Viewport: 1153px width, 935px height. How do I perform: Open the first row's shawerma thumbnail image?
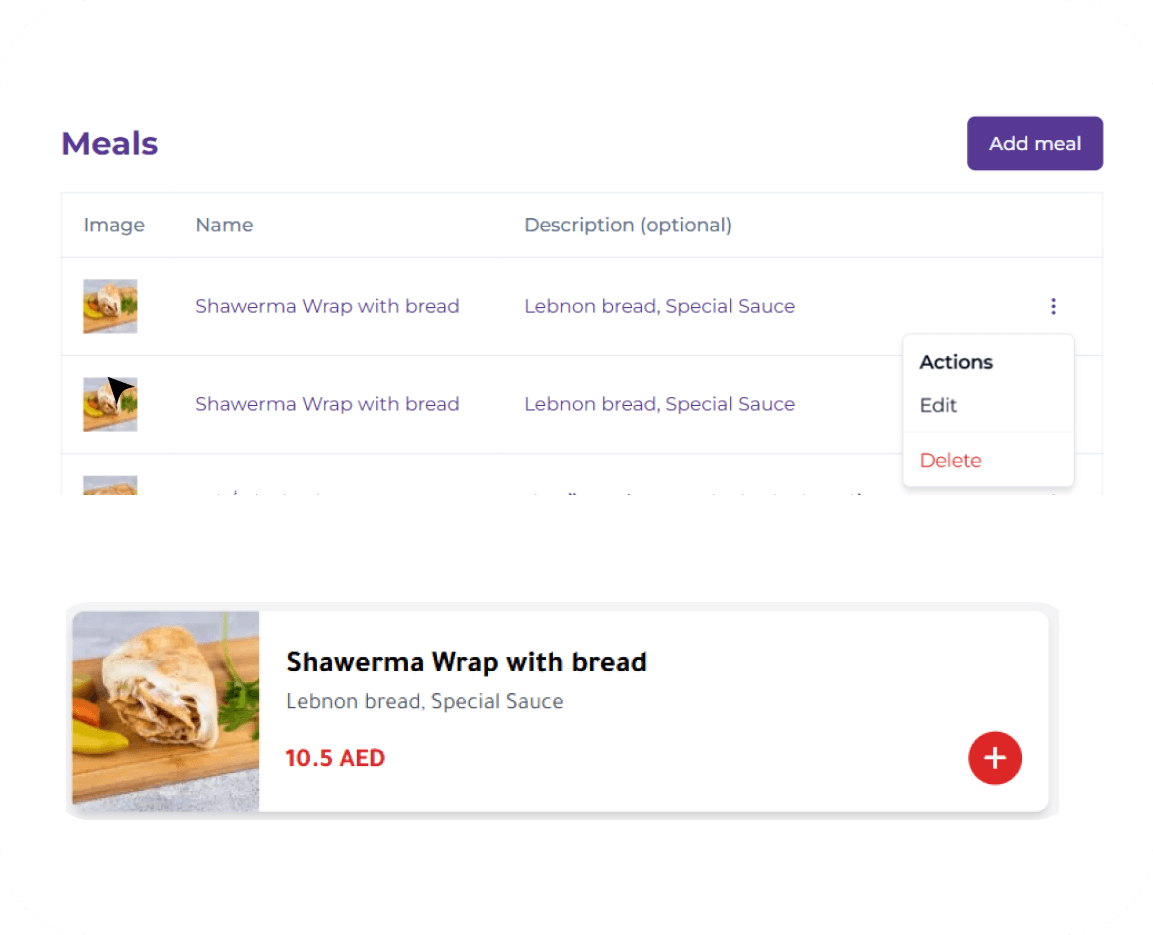coord(110,306)
